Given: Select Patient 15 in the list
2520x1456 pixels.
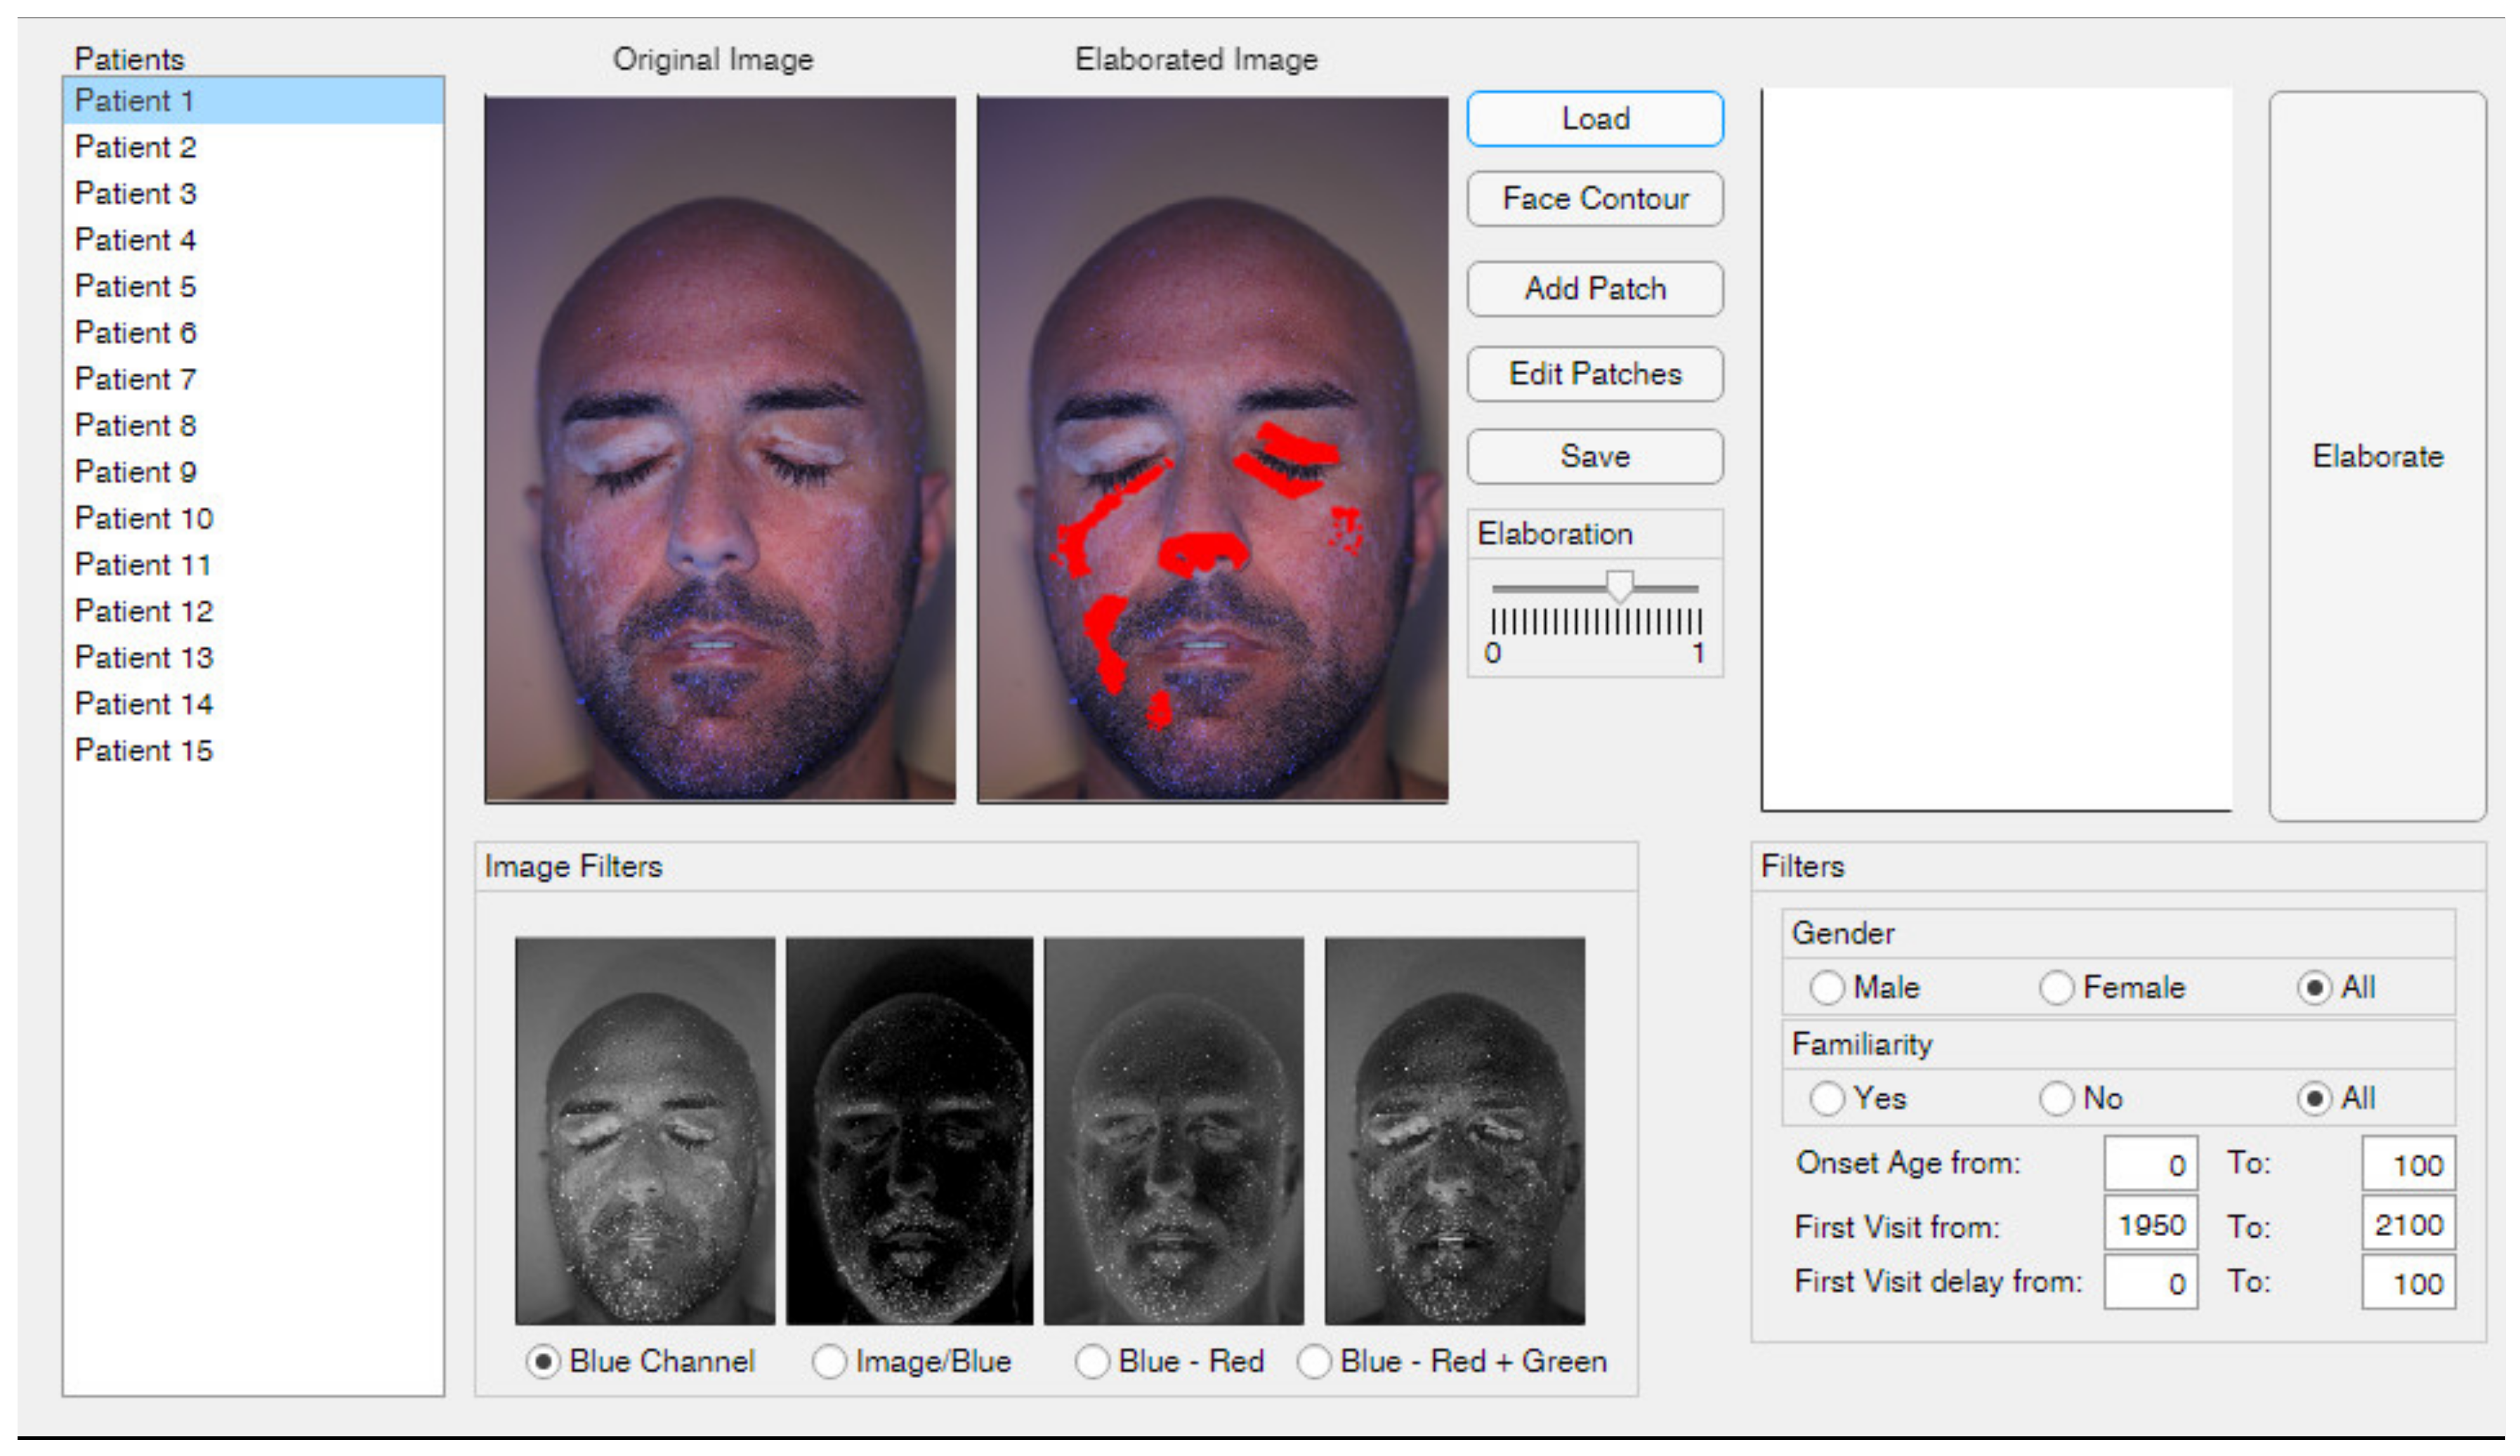Looking at the screenshot, I should pos(144,750).
